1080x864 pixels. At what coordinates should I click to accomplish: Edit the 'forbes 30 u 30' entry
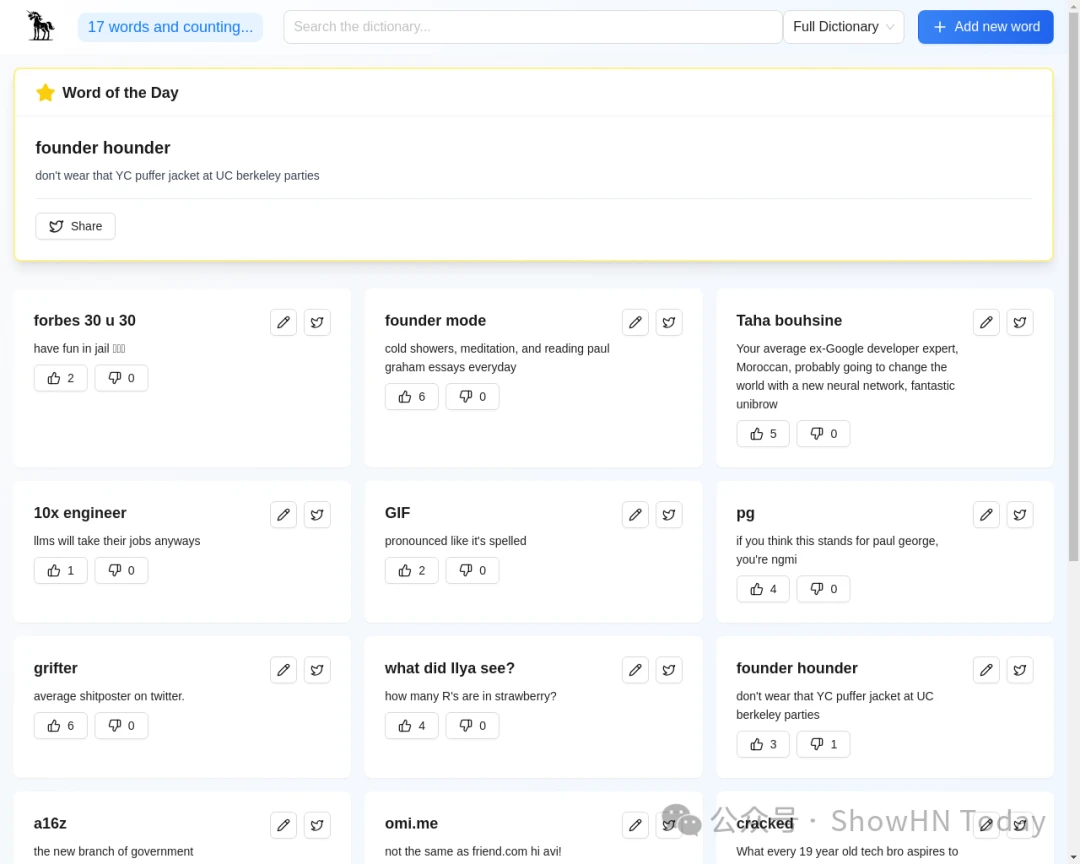284,322
